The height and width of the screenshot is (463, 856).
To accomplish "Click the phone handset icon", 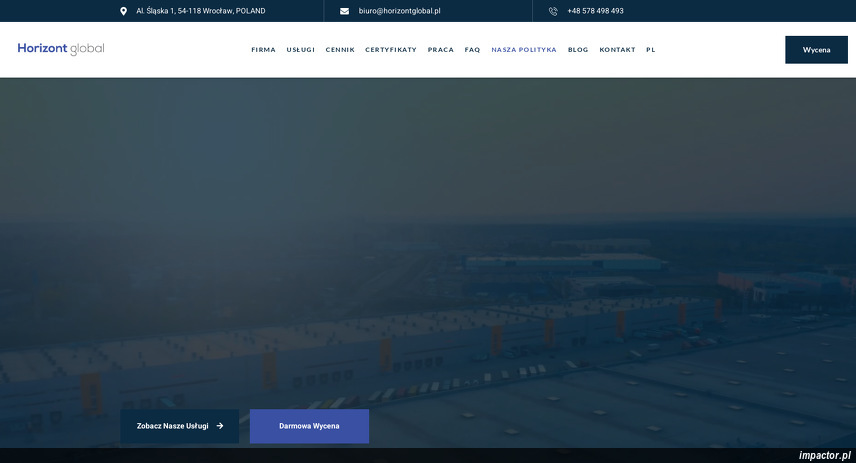I will tap(553, 11).
